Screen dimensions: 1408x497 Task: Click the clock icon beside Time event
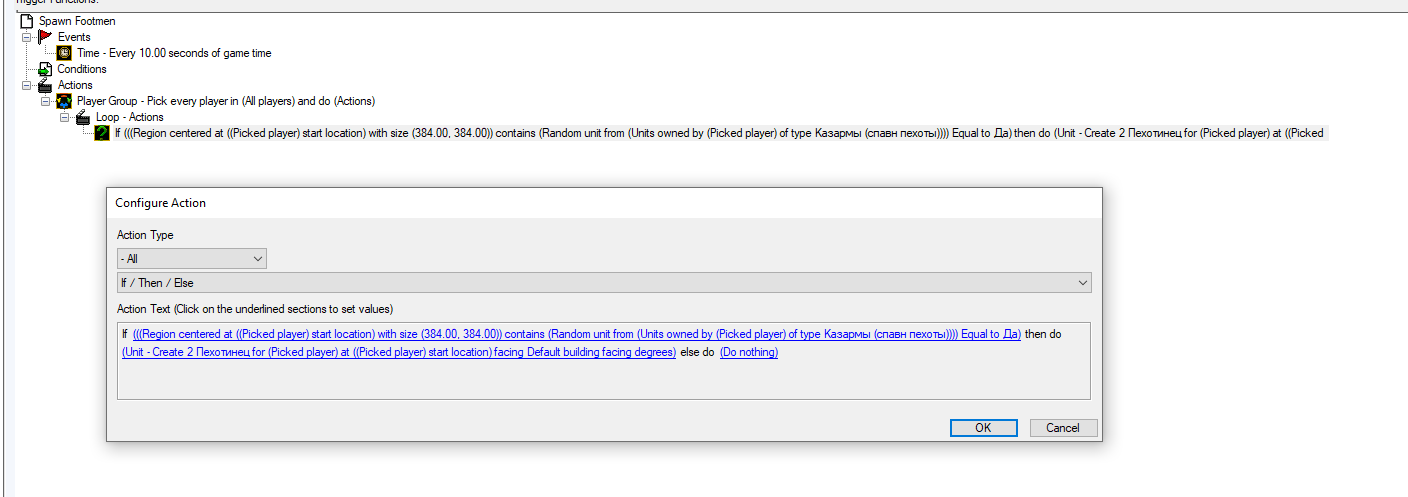tap(64, 53)
